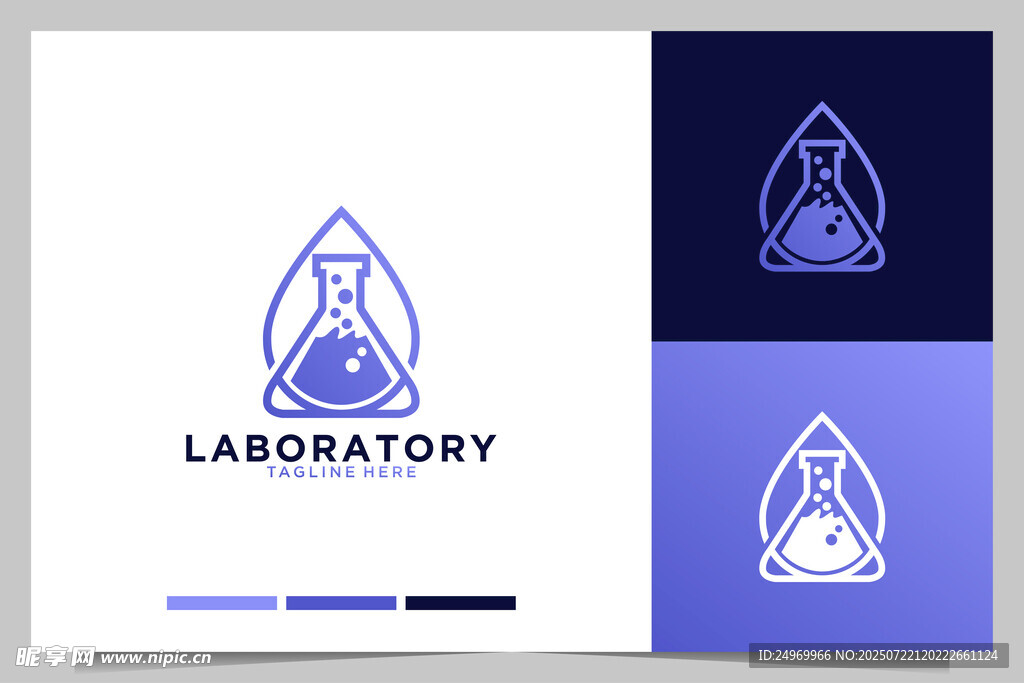Pick the light purple color swatch

(221, 603)
